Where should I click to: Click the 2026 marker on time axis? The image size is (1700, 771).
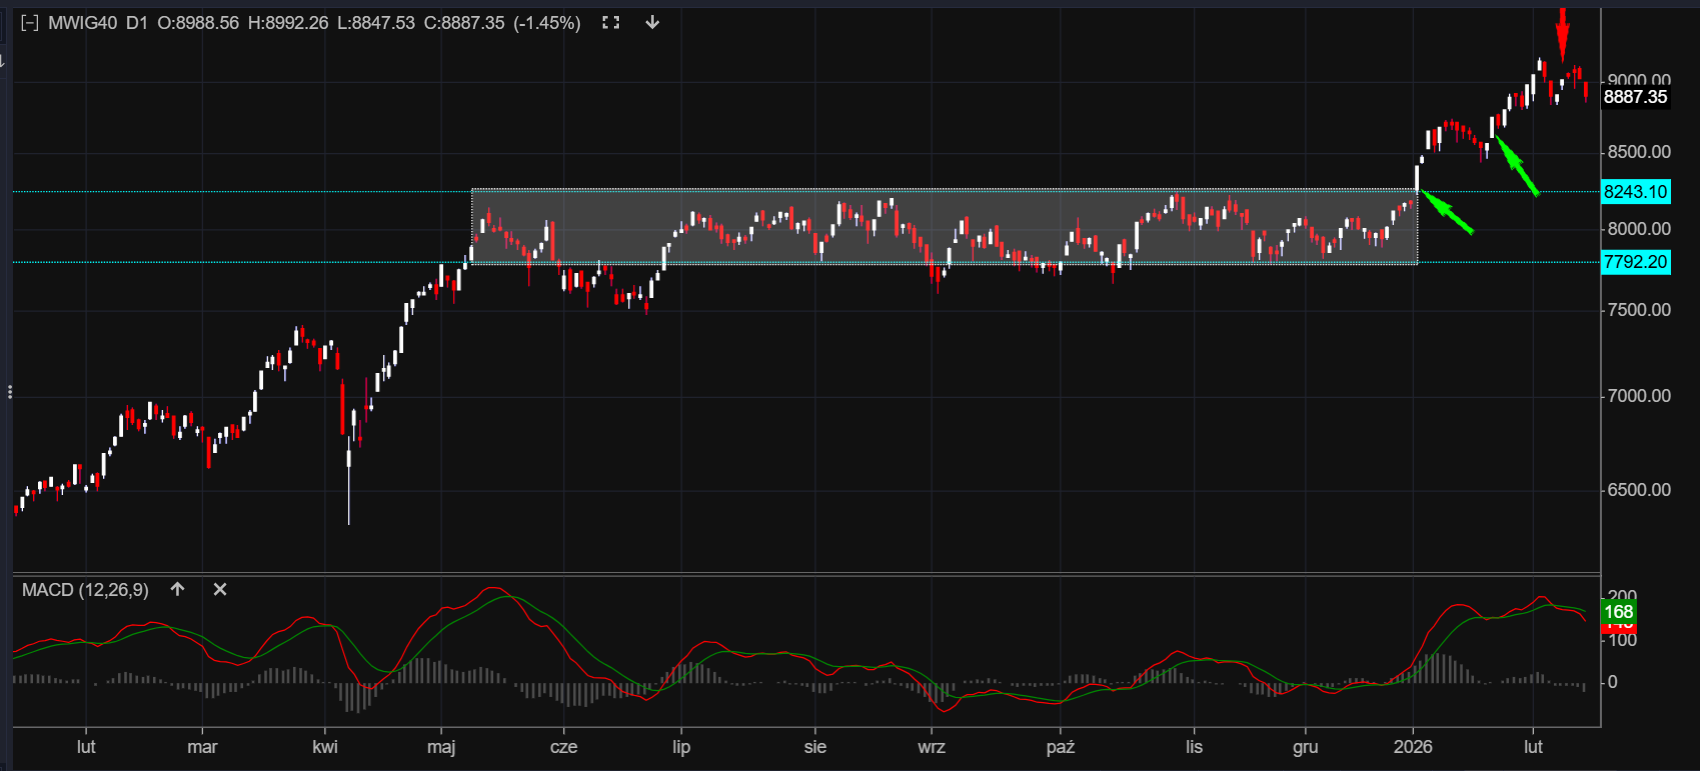pos(1413,747)
